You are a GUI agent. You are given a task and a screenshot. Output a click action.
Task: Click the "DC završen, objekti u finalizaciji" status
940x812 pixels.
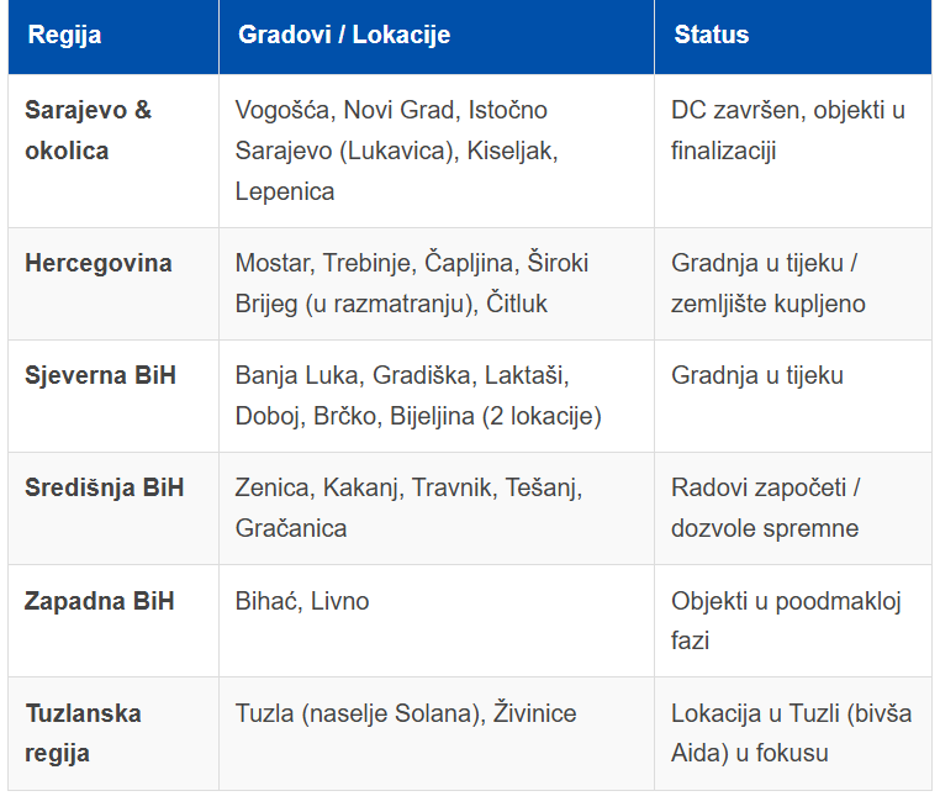[x=787, y=130]
